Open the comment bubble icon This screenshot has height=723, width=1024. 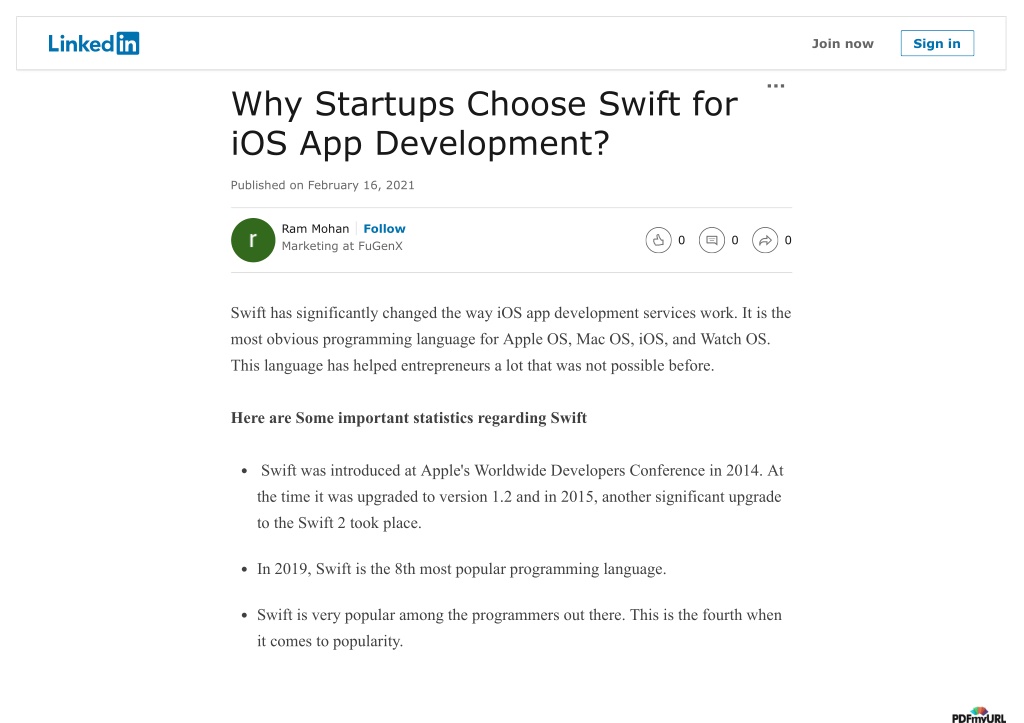[x=712, y=240]
